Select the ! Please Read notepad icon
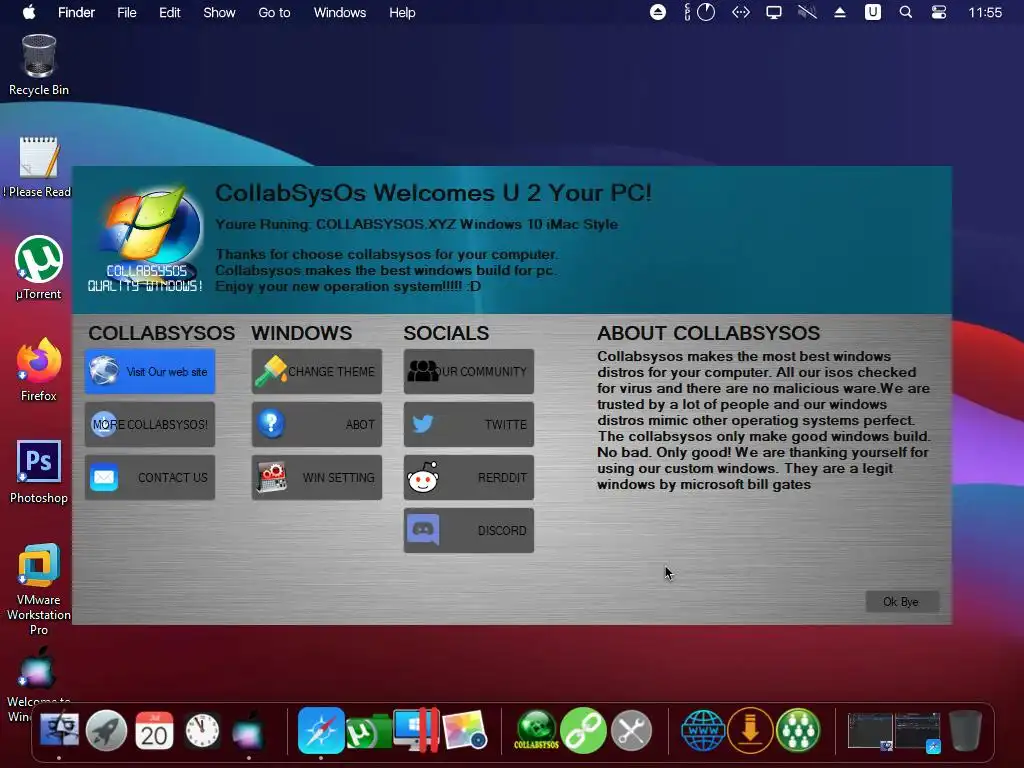 click(x=38, y=167)
